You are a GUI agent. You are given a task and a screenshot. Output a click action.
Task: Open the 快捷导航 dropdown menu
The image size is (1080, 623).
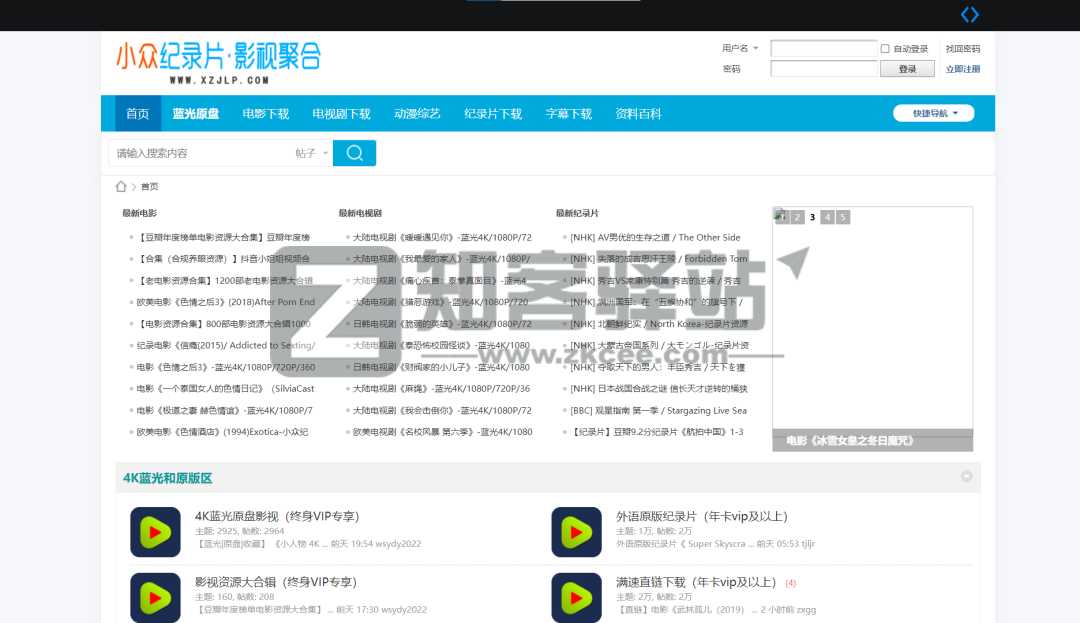(x=932, y=113)
